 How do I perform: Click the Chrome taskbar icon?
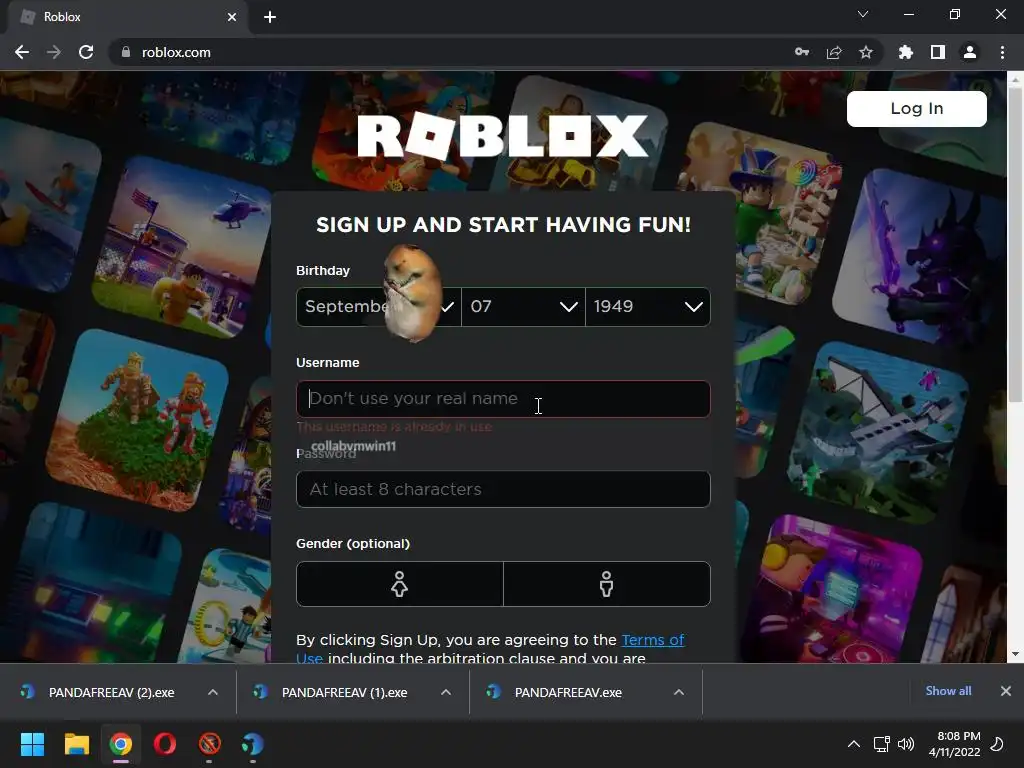pos(121,744)
